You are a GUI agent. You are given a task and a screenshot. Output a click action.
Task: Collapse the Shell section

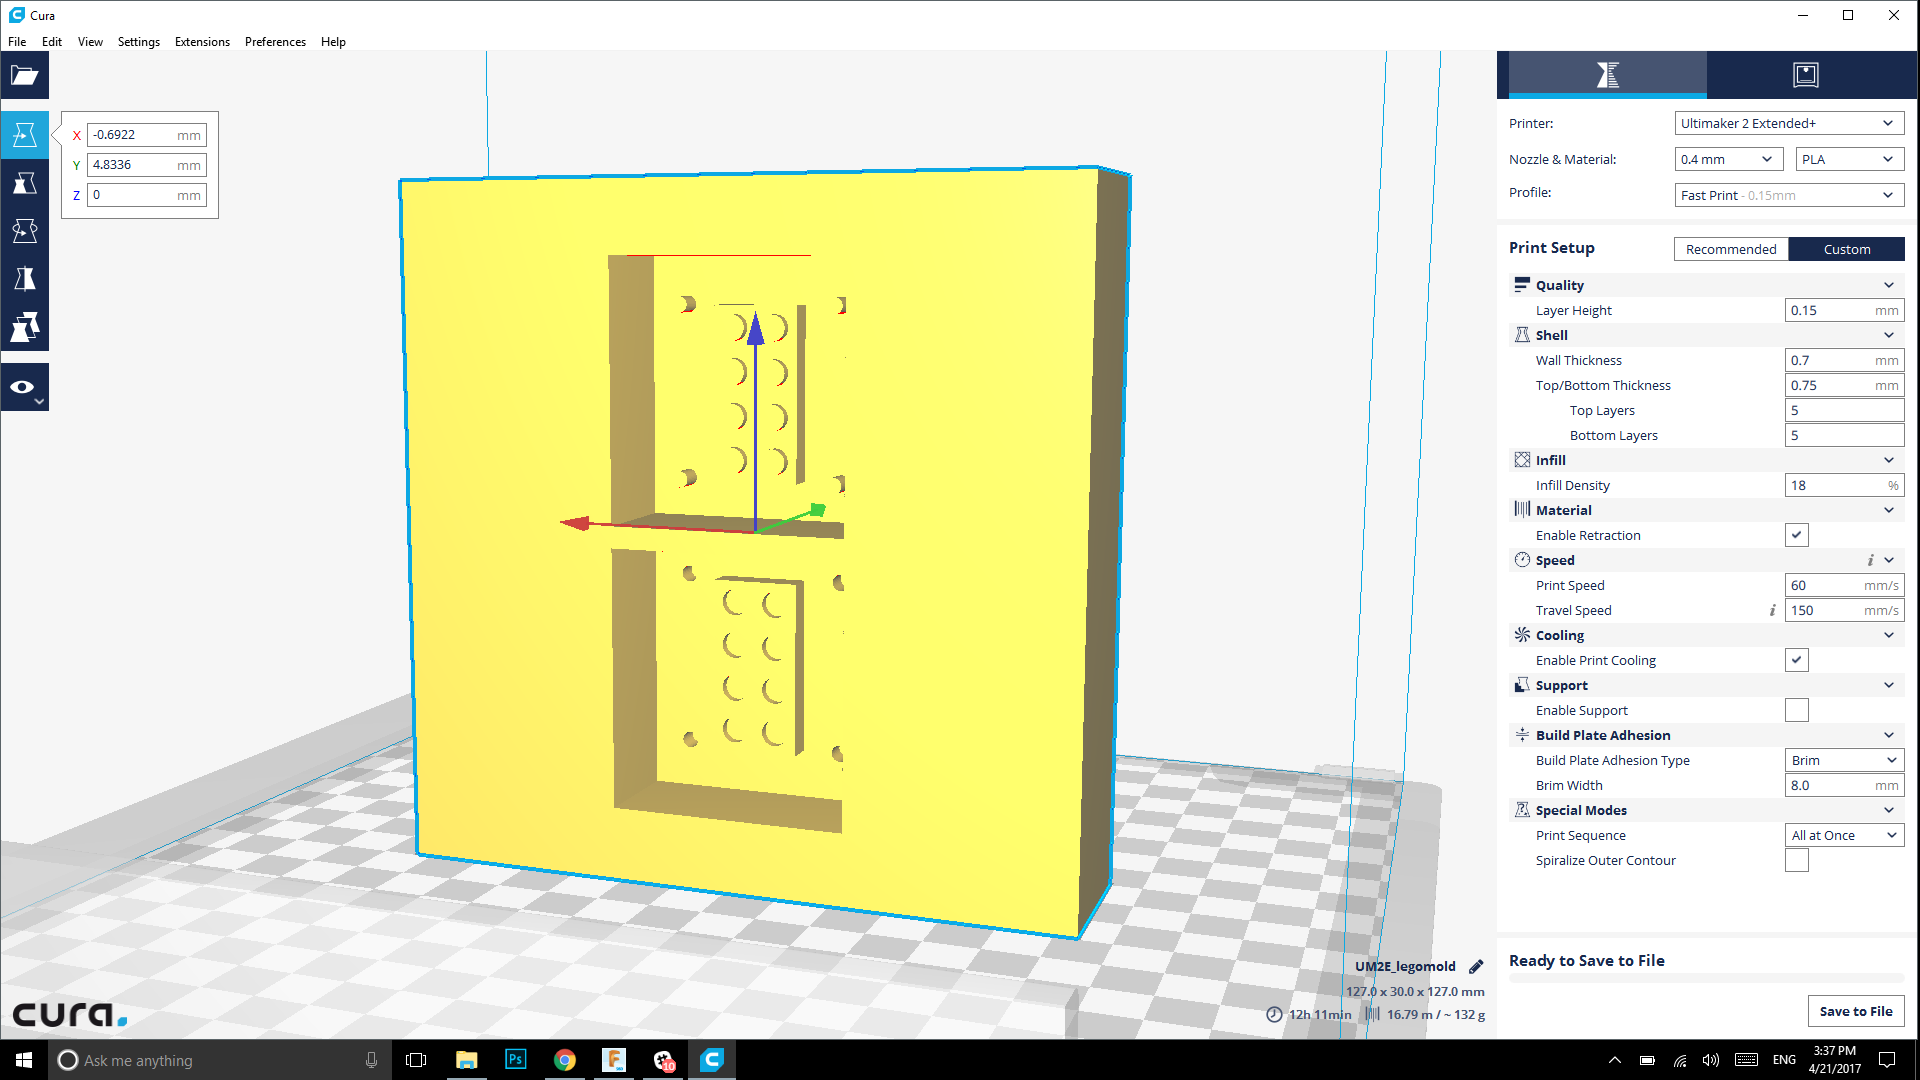pos(1888,335)
